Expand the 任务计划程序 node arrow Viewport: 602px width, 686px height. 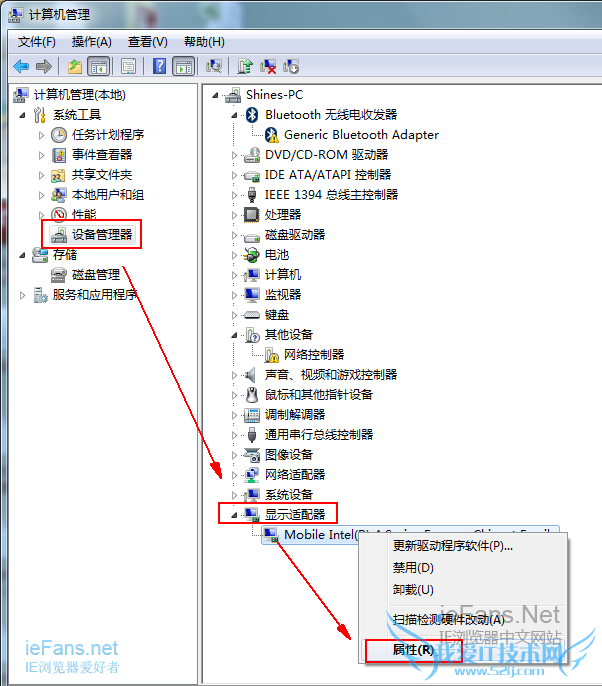click(42, 135)
